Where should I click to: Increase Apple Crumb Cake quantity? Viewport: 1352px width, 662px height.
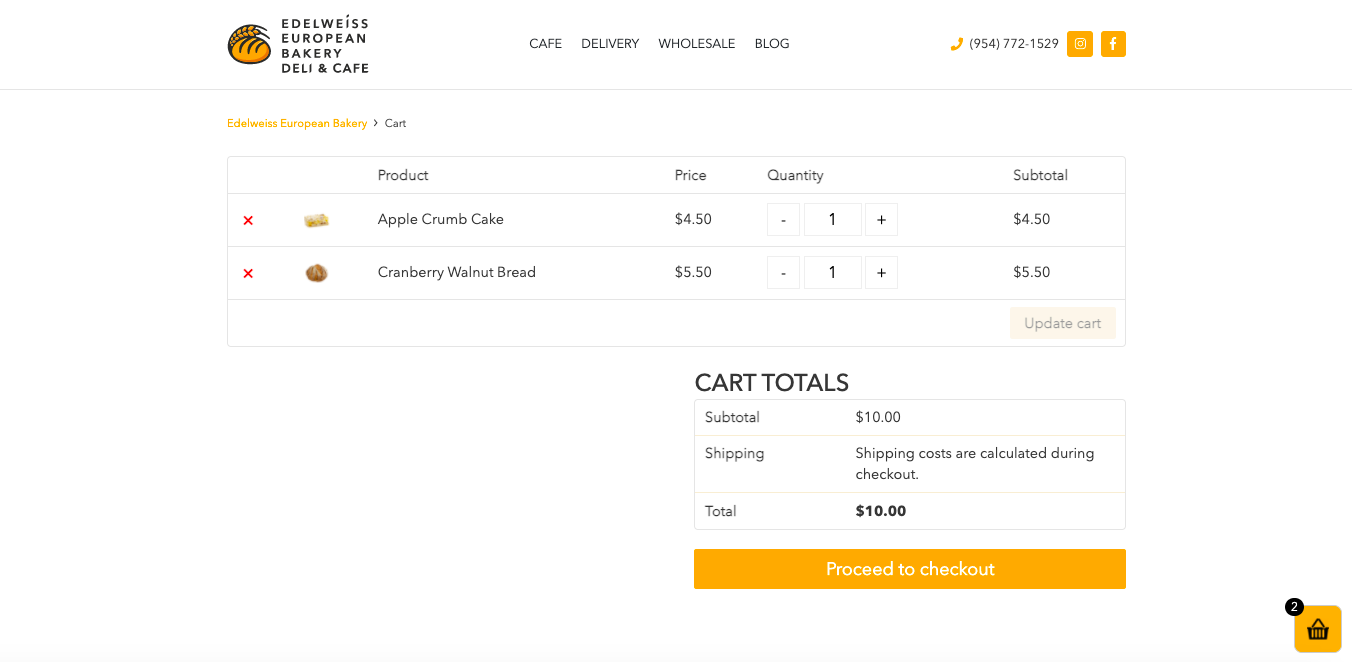881,220
